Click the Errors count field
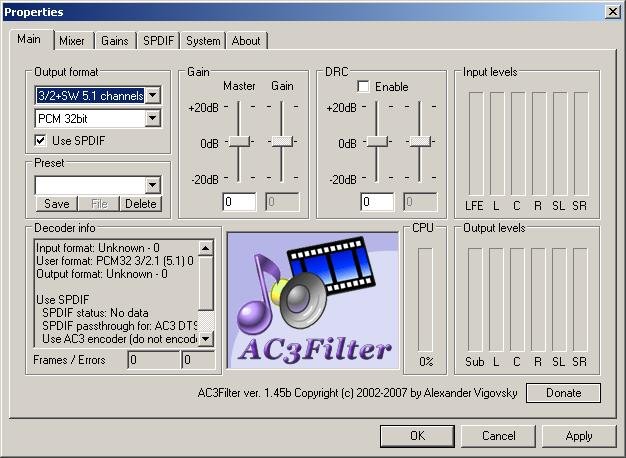Image resolution: width=626 pixels, height=458 pixels. click(x=198, y=360)
